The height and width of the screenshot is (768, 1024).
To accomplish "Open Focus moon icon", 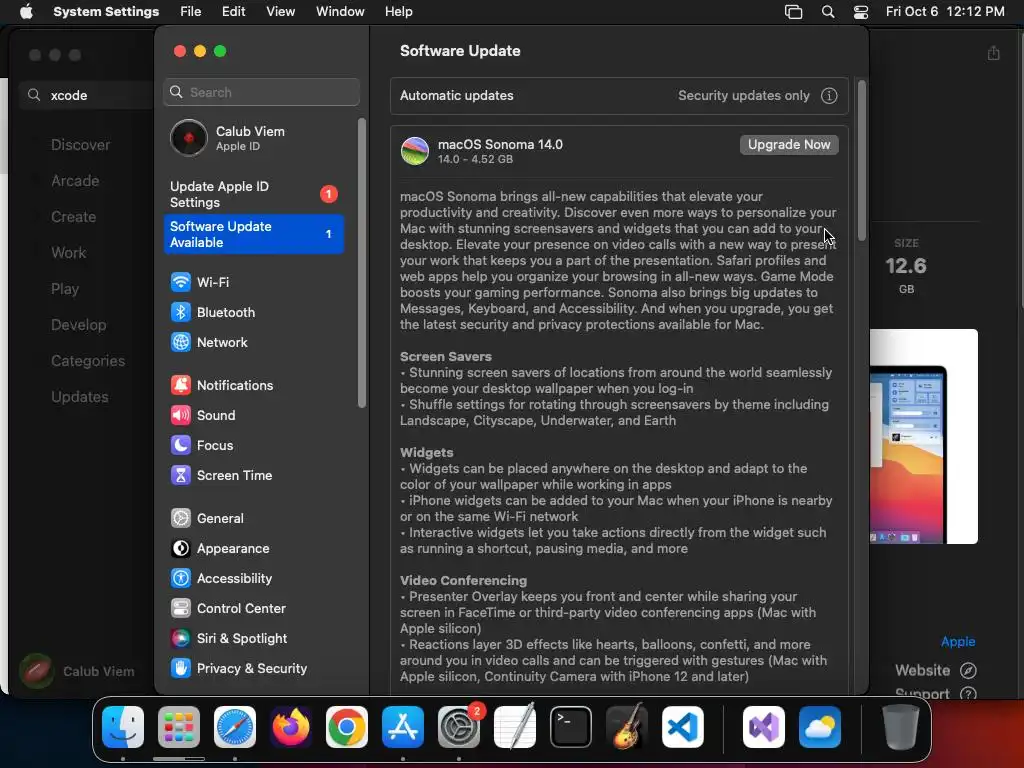I will point(181,445).
